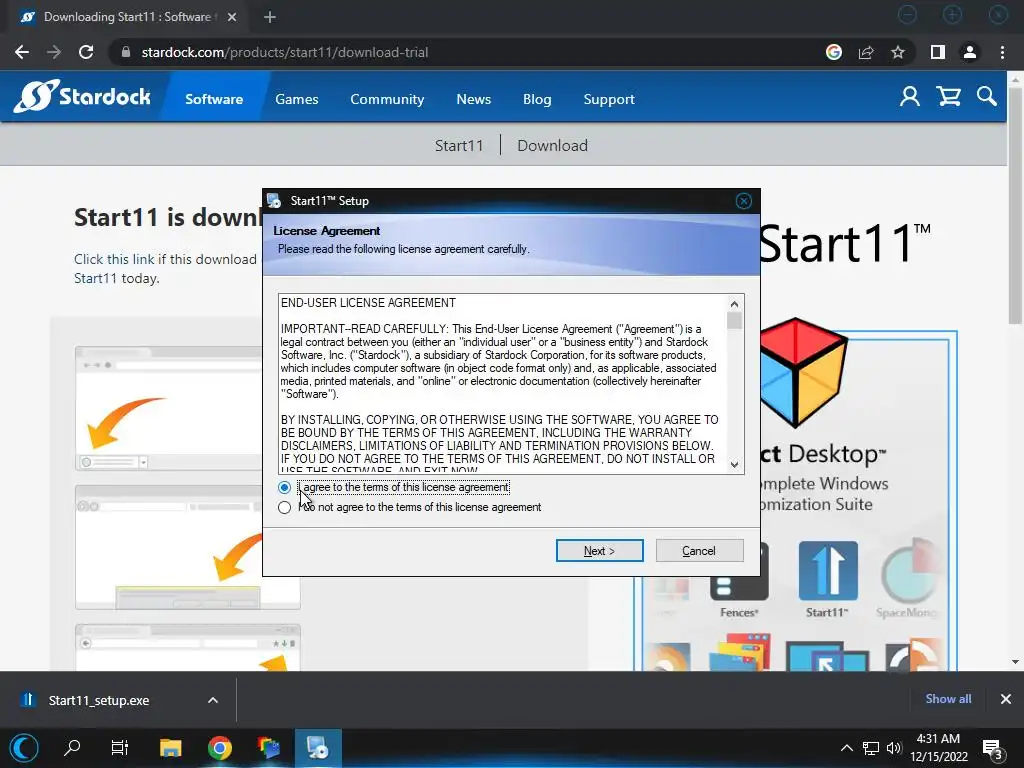Open Chrome from the taskbar
This screenshot has height=768, width=1024.
point(220,748)
